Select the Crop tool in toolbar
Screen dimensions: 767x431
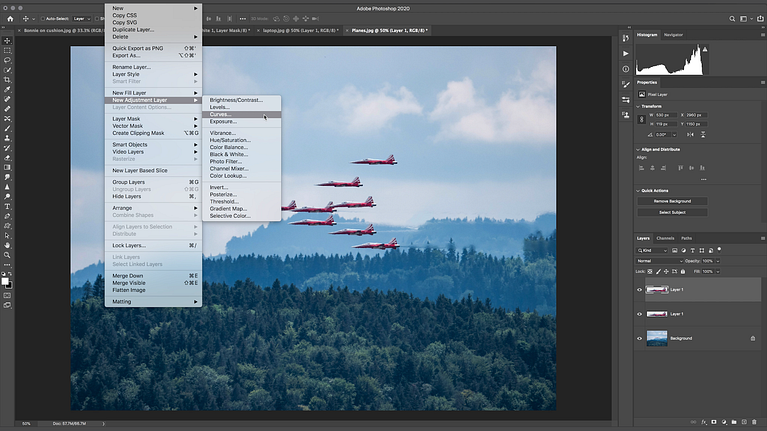[7, 80]
